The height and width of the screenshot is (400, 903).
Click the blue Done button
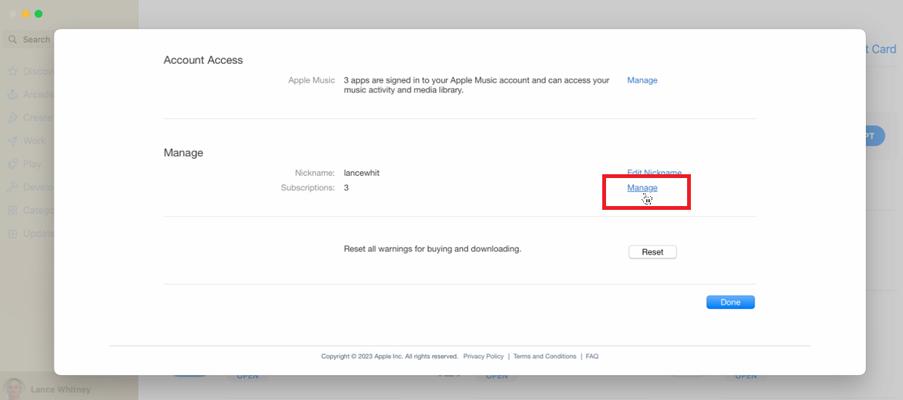point(730,302)
